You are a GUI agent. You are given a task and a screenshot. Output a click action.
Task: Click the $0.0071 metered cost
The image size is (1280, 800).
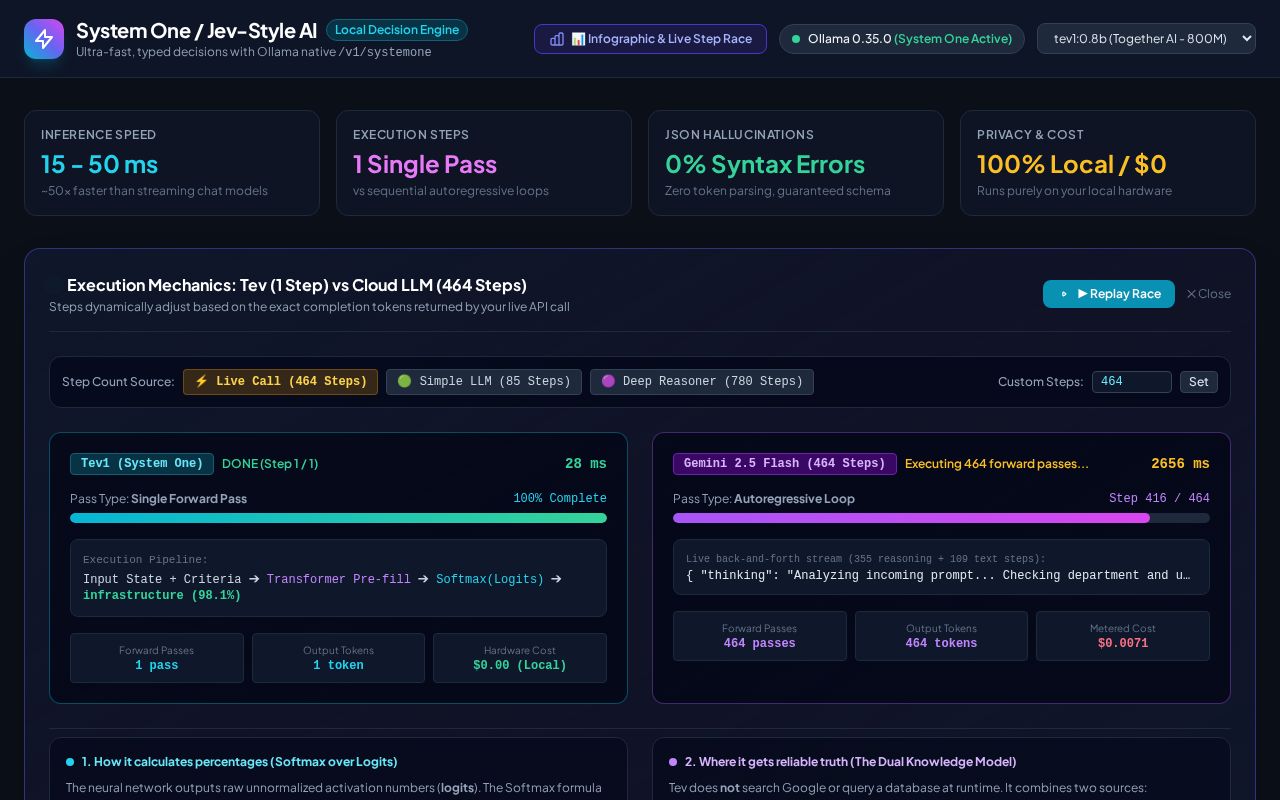pos(1123,644)
